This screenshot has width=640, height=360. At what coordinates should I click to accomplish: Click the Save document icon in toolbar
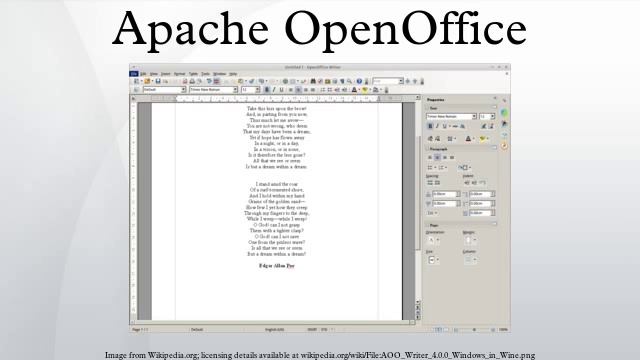coord(158,81)
